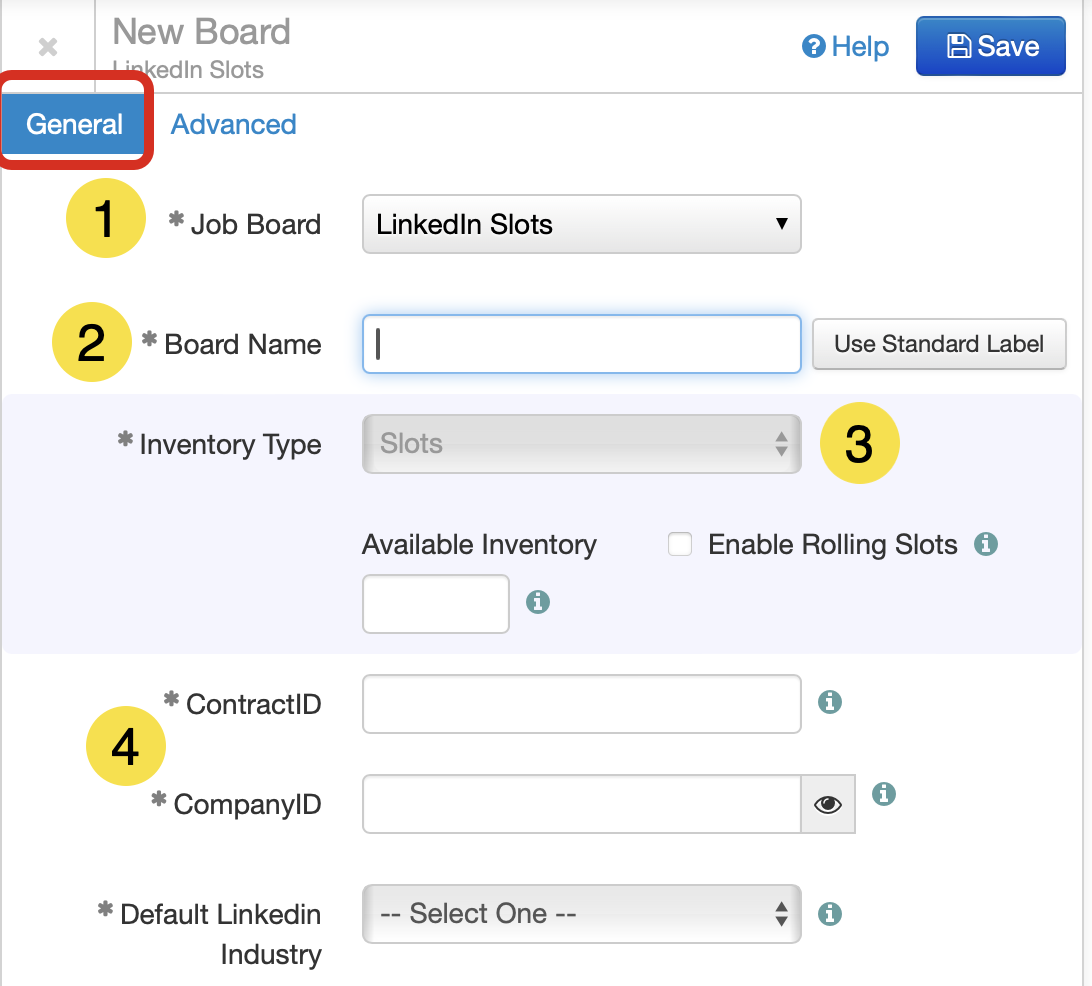Show info icon beside CompanyID field
Viewport: 1092px width, 986px height.
tap(884, 794)
